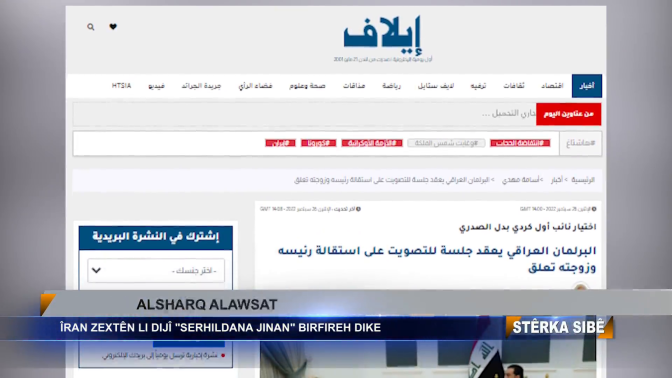Select the أخبار tab in navigation
Viewport: 672px width, 378px height.
(x=587, y=86)
